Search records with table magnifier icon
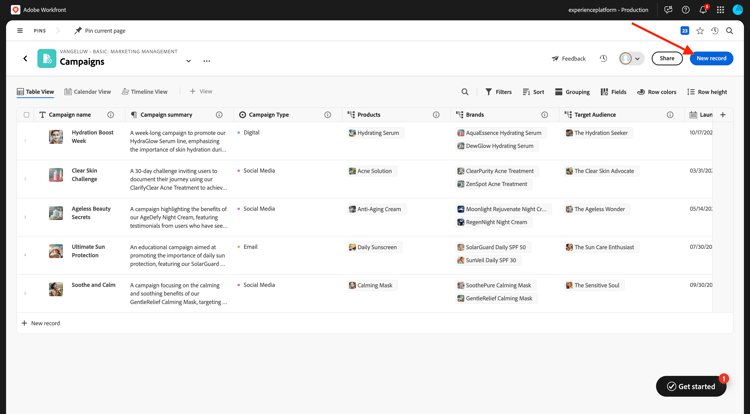750x414 pixels. click(x=465, y=92)
